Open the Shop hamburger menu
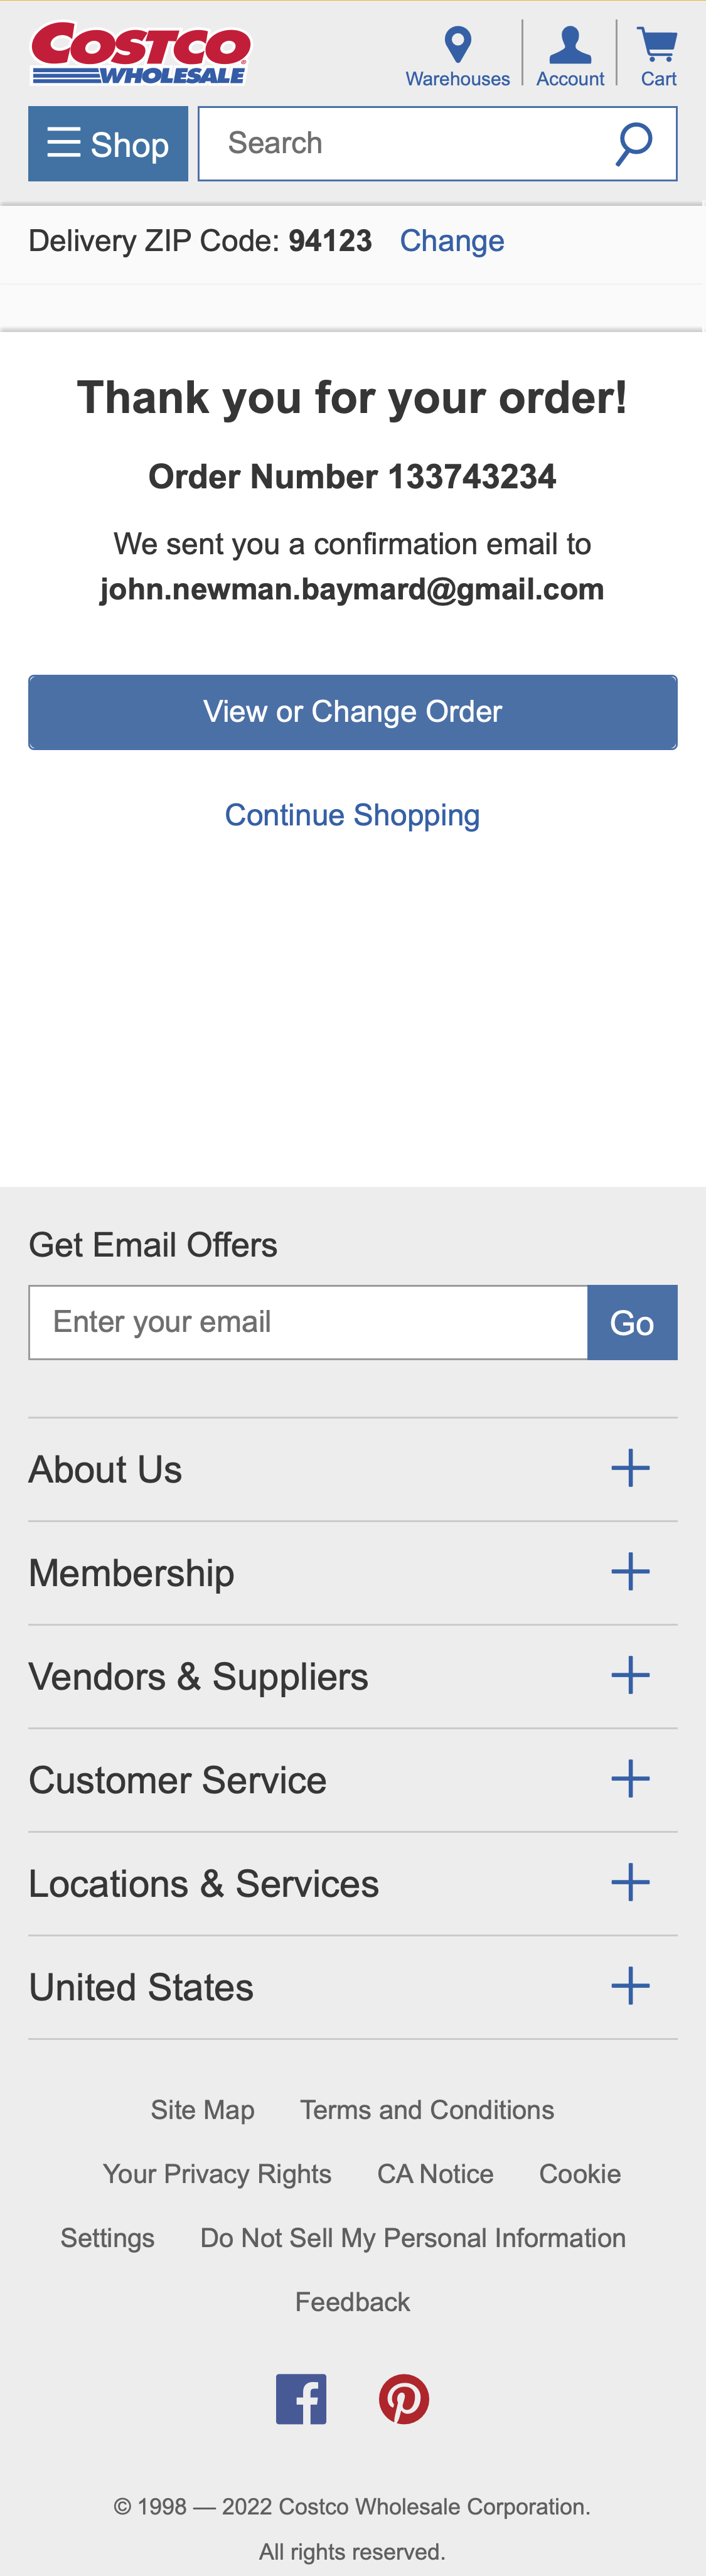 (108, 144)
